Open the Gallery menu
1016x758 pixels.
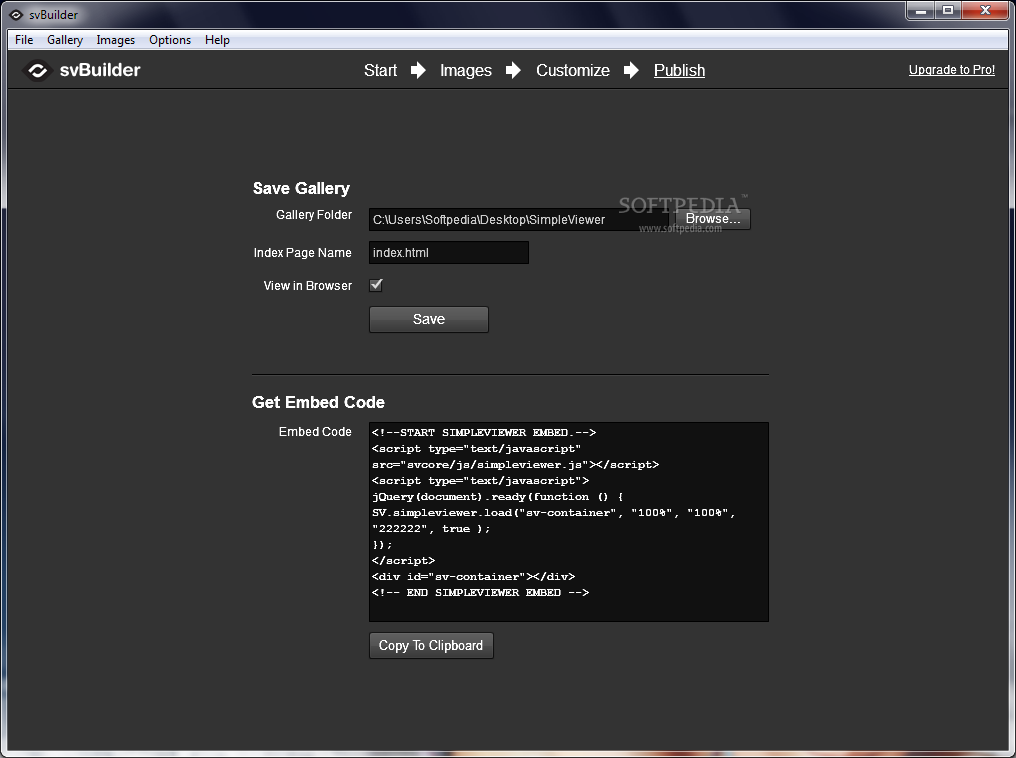65,40
